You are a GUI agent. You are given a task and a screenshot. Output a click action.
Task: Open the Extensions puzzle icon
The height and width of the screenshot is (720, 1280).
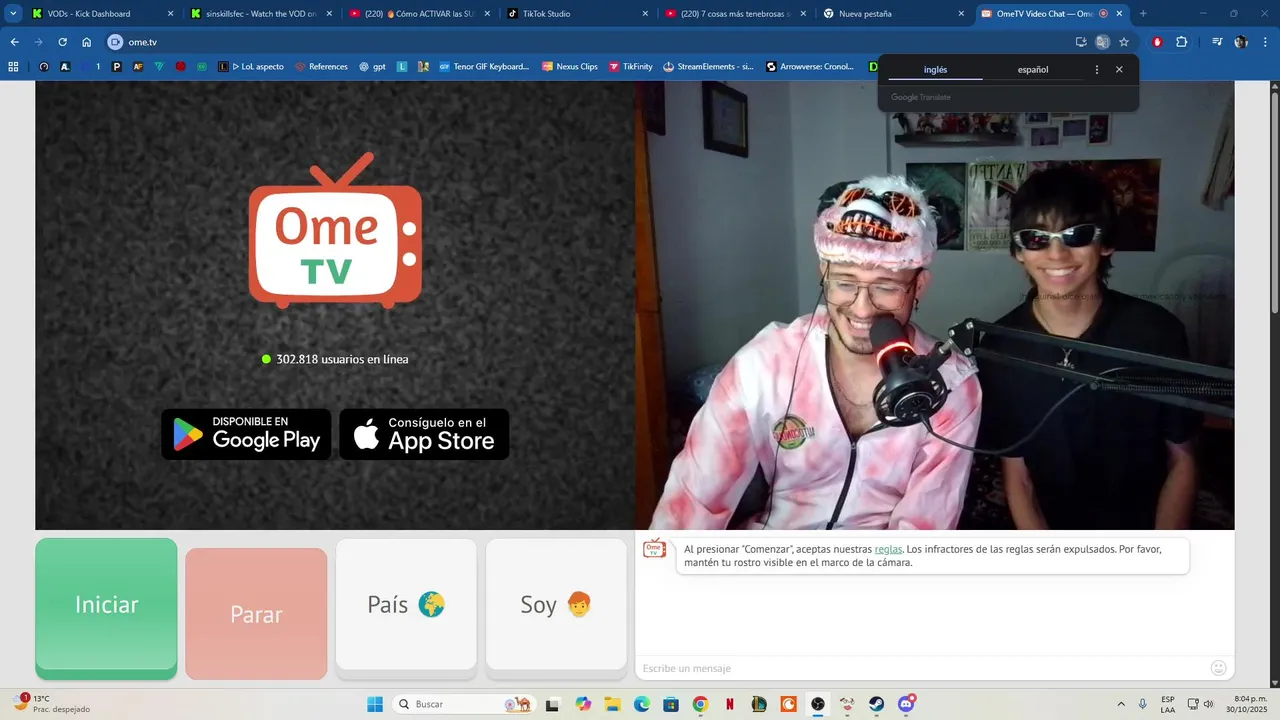1181,42
